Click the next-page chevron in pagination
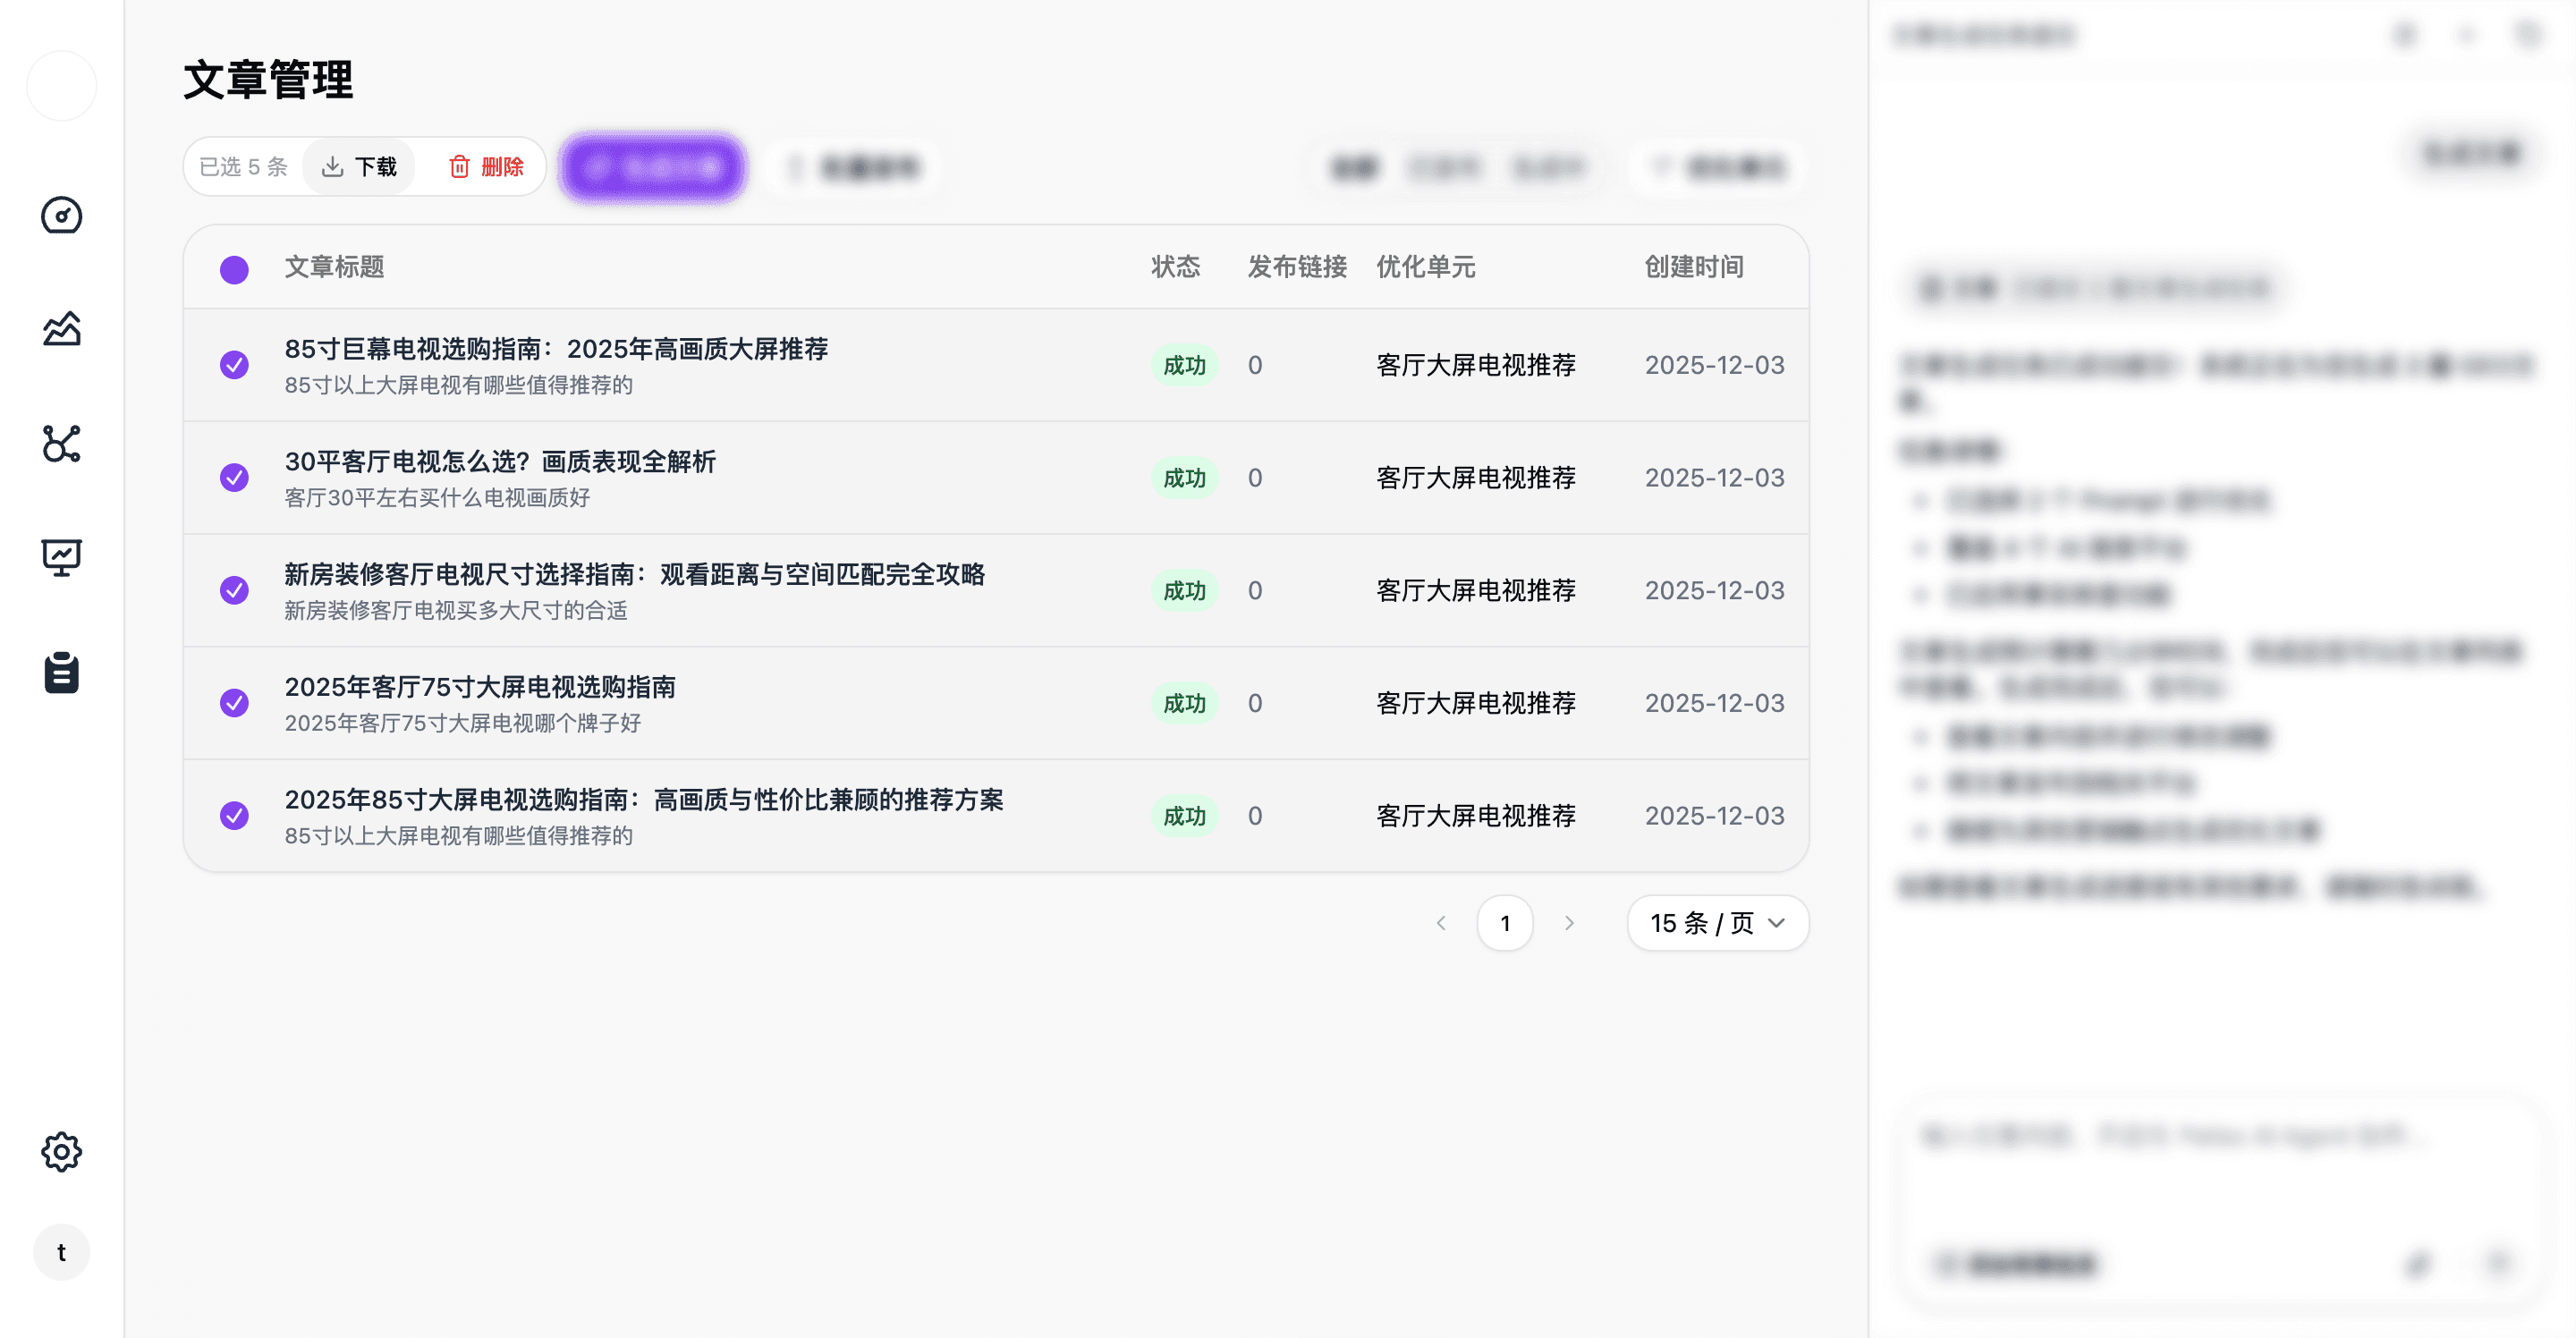 click(x=1568, y=923)
